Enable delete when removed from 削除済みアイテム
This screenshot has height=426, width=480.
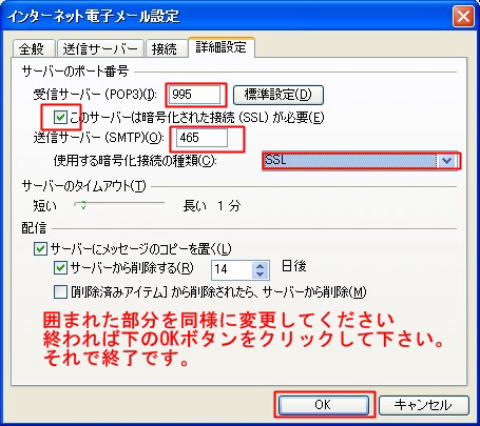60,292
